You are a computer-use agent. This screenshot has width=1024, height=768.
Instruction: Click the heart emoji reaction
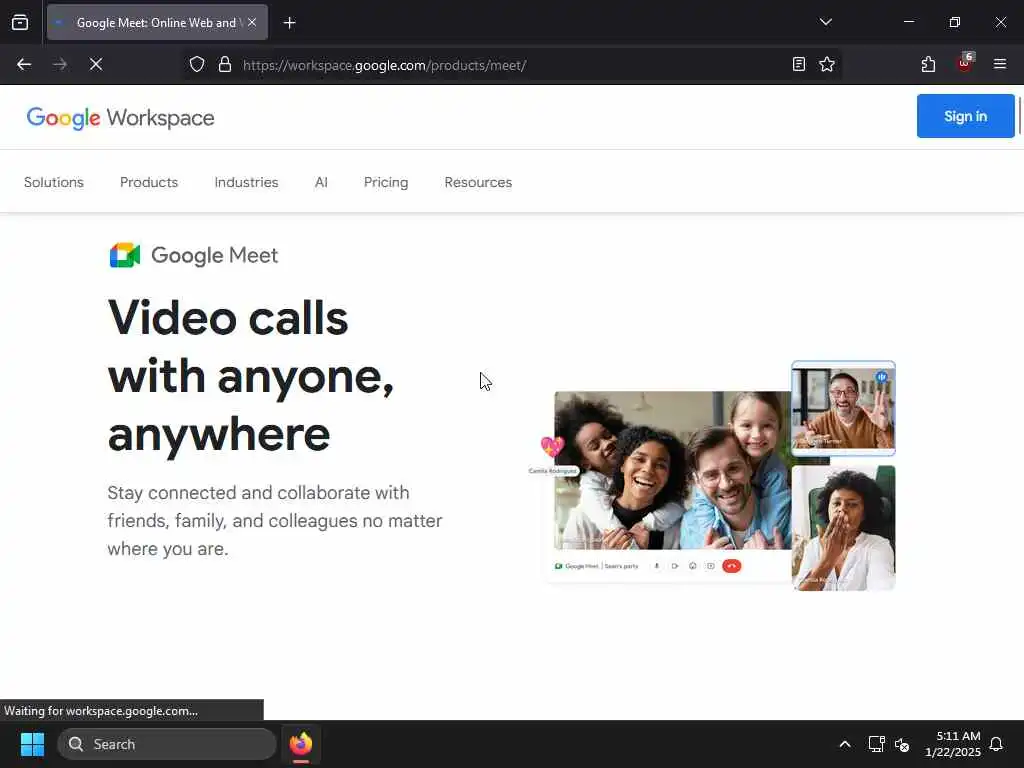[x=552, y=446]
